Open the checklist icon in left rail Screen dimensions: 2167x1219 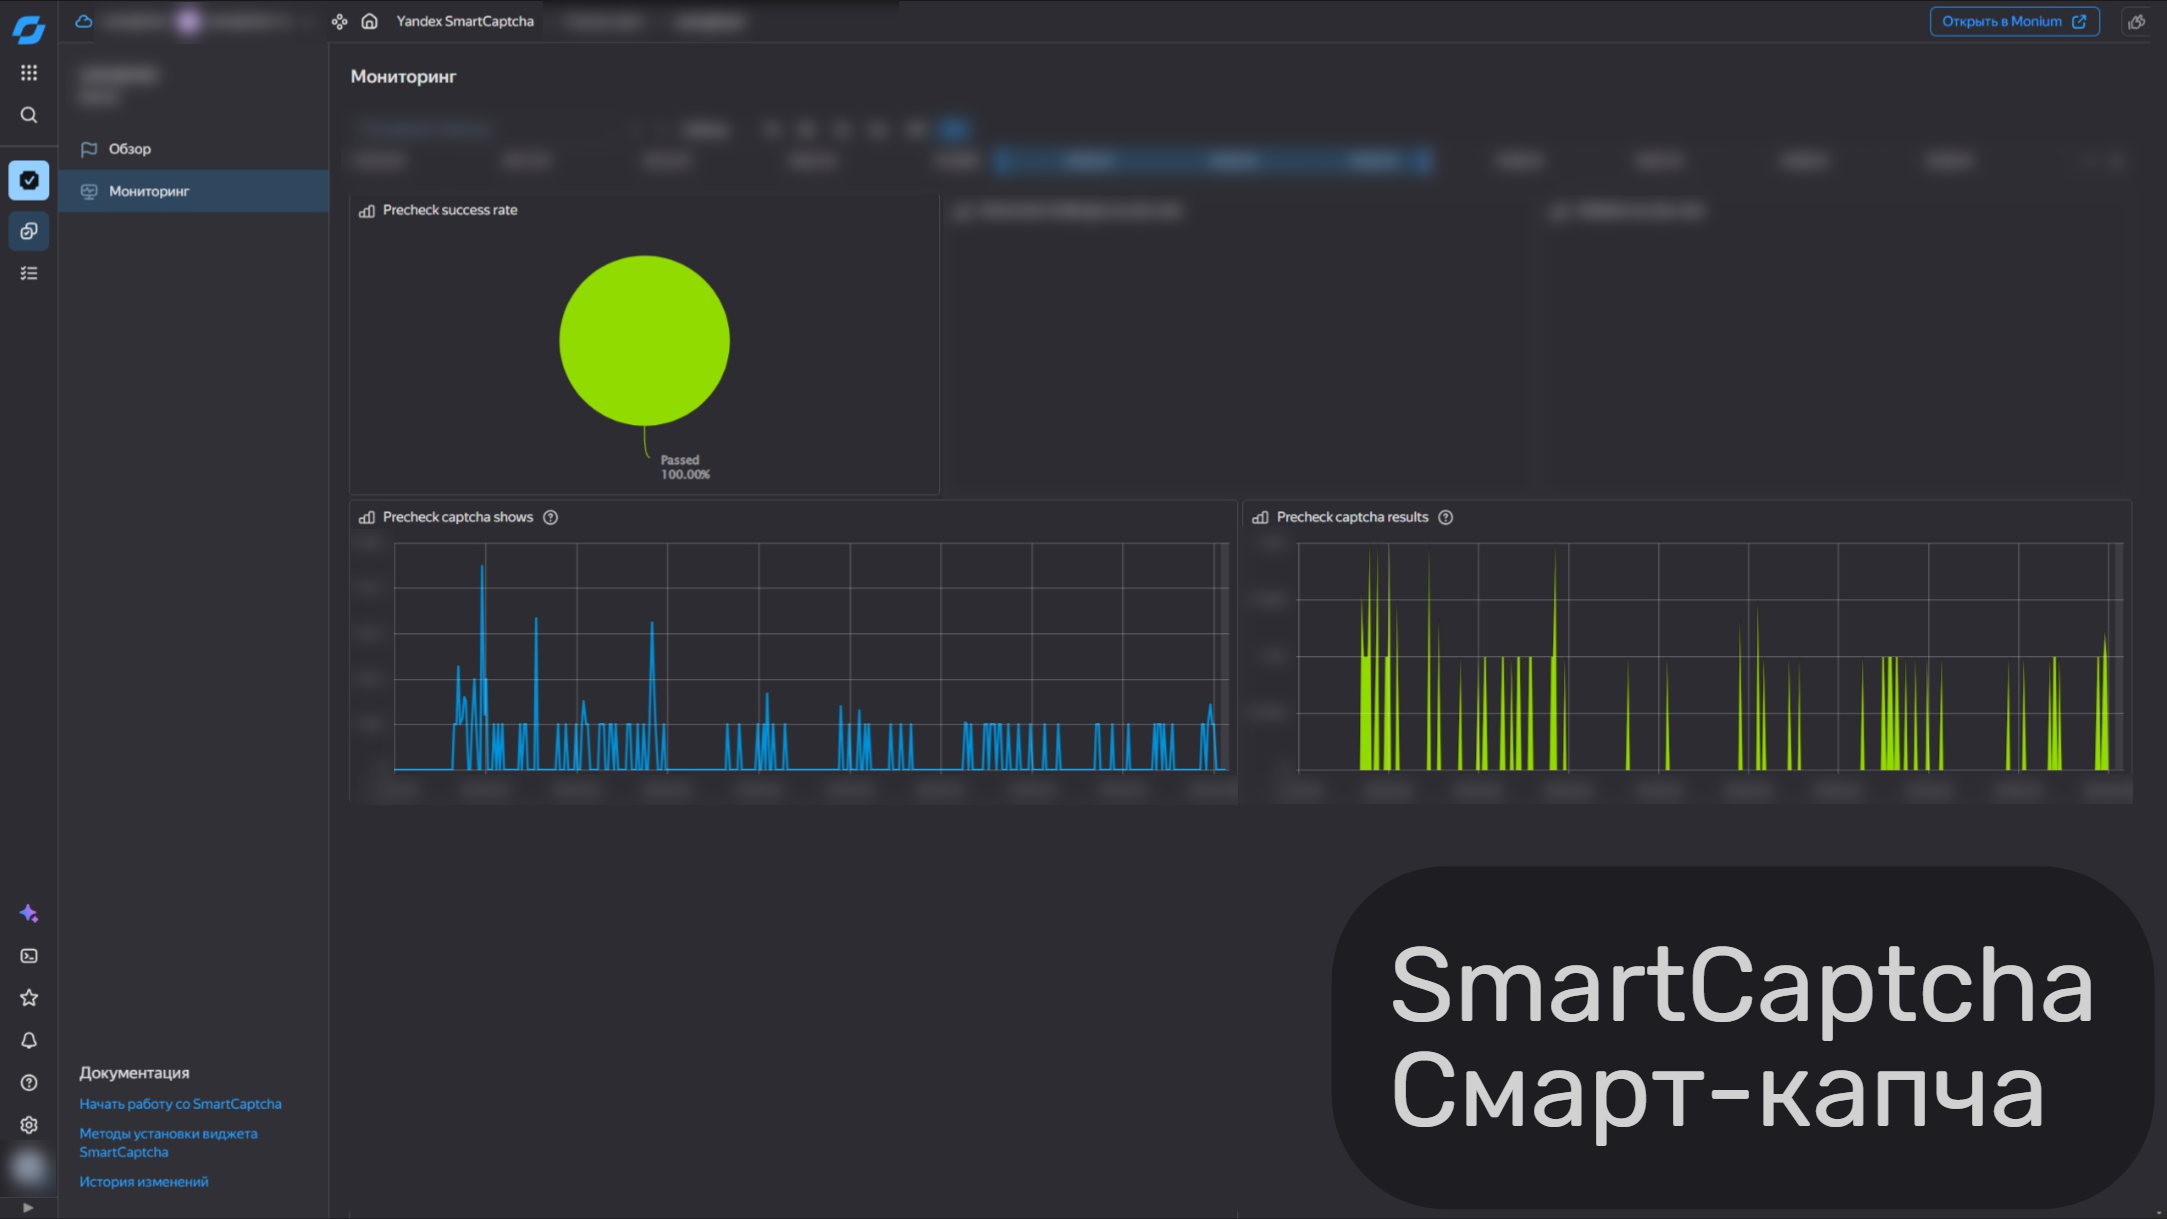pyautogui.click(x=29, y=273)
